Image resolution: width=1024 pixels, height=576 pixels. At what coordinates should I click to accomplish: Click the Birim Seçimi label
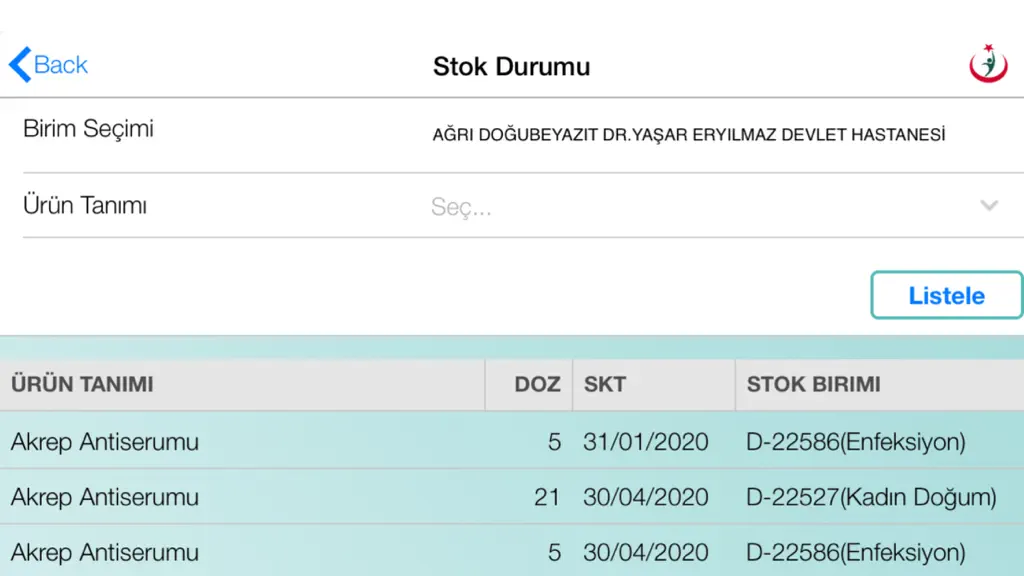pos(88,129)
